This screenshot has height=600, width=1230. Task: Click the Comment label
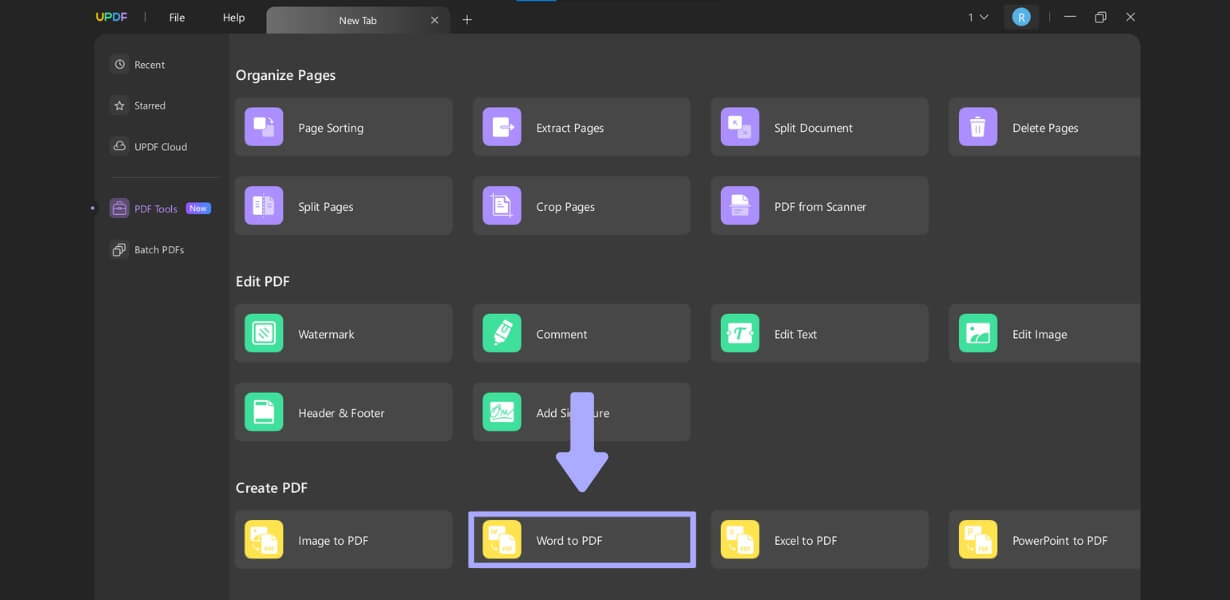[562, 334]
